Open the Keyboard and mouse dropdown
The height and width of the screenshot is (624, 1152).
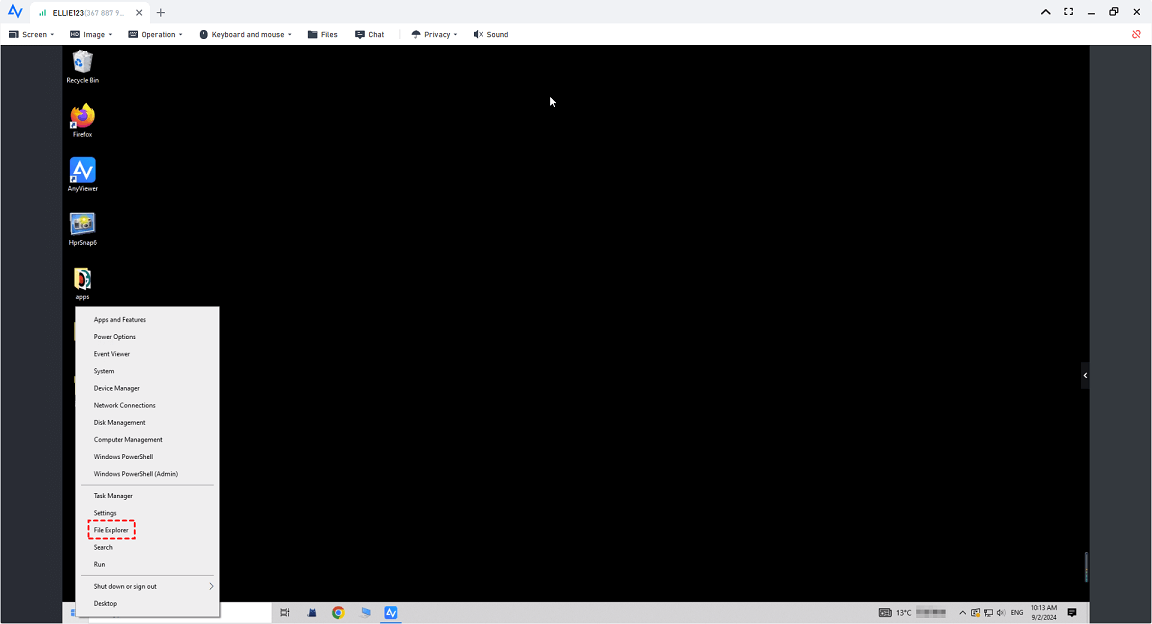tap(245, 35)
